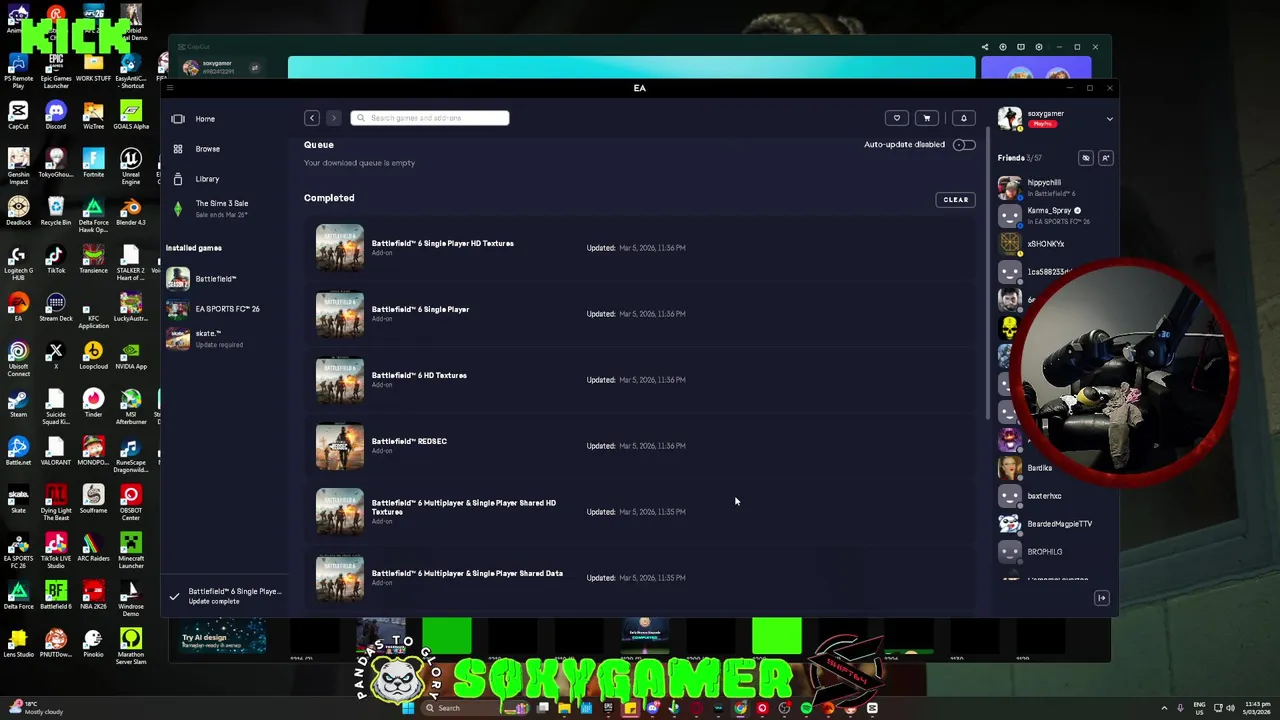Click the soxygamer profile avatar
The width and height of the screenshot is (1280, 720).
tap(1010, 118)
